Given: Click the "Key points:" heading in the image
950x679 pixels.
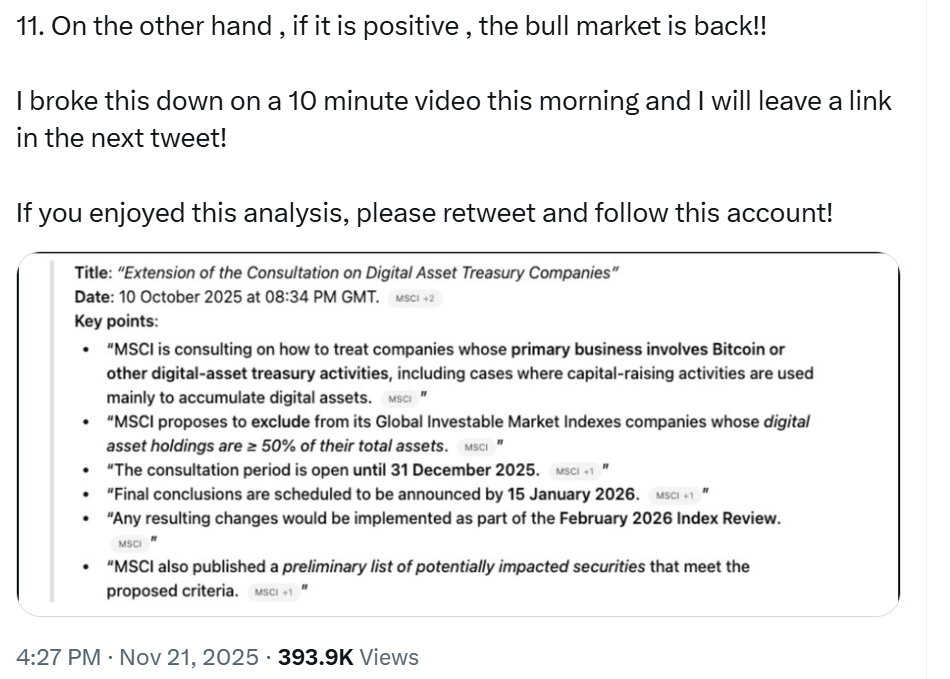Looking at the screenshot, I should coord(116,322).
